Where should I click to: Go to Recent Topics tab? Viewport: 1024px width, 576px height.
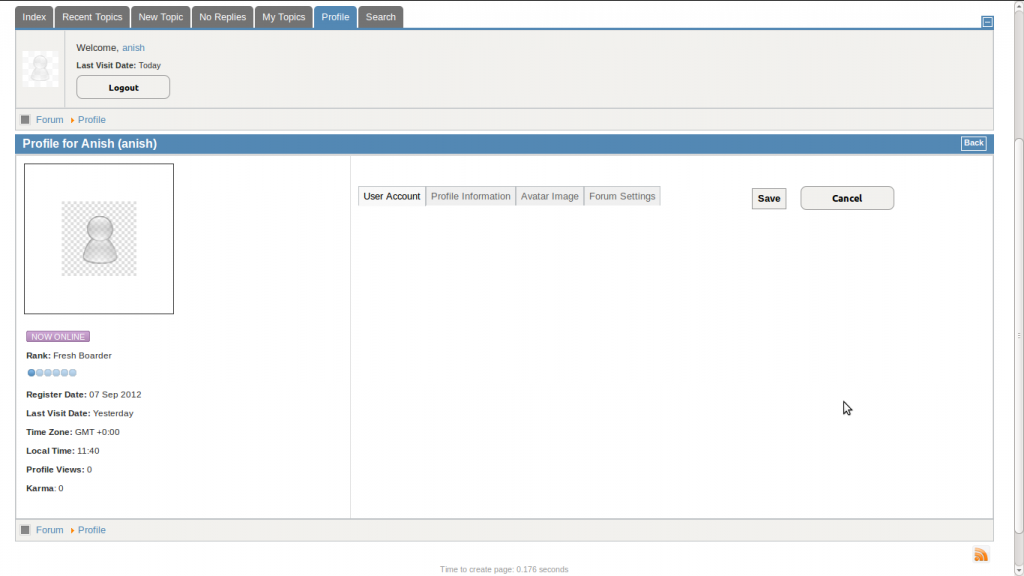click(x=92, y=17)
